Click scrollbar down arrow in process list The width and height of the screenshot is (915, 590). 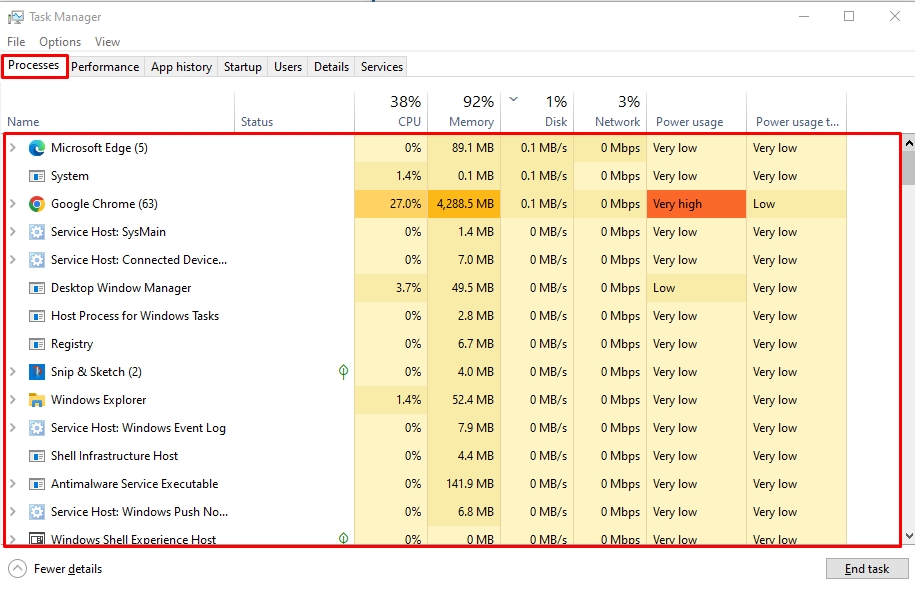tap(909, 536)
